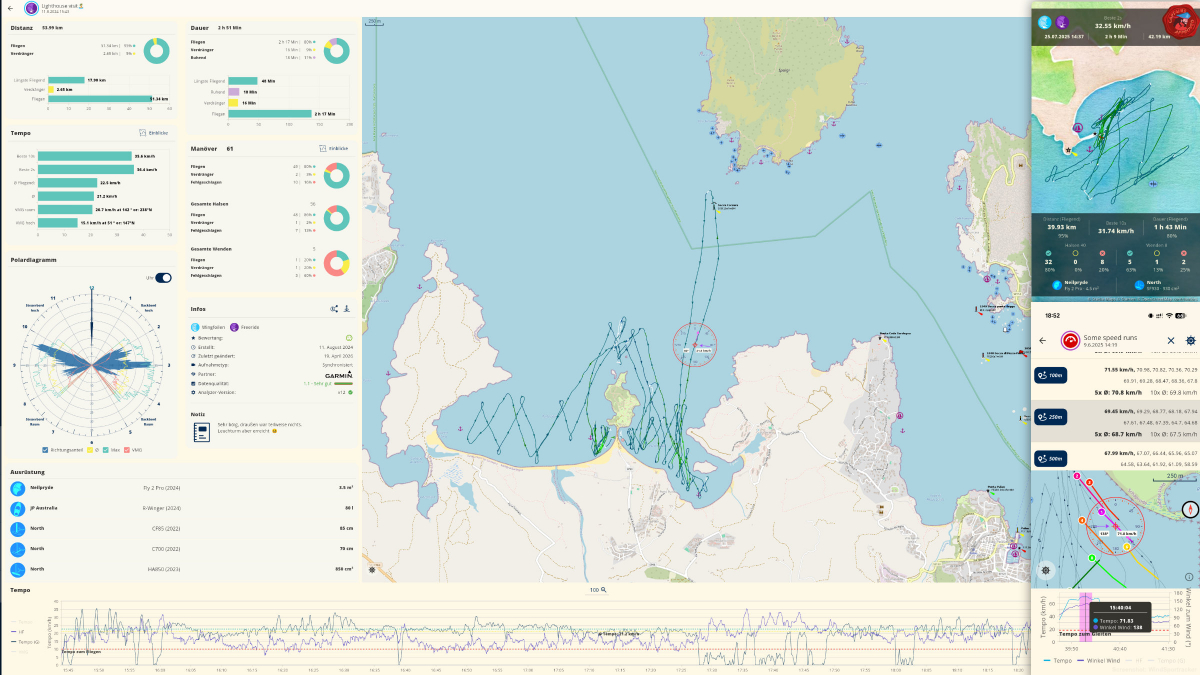Uncheck the Max checkbox in the polar legend
1200x675 pixels.
coord(107,449)
